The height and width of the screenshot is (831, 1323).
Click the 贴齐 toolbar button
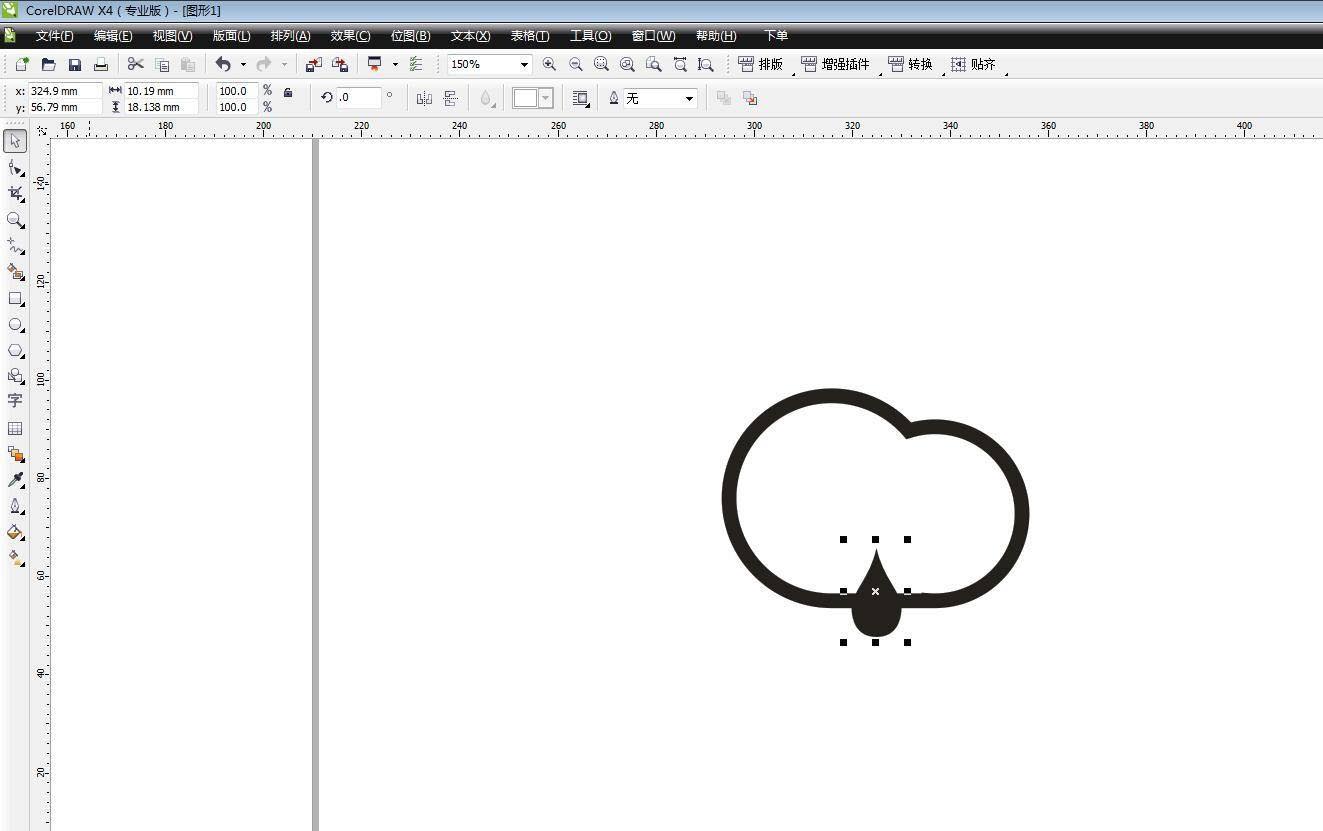click(x=973, y=64)
